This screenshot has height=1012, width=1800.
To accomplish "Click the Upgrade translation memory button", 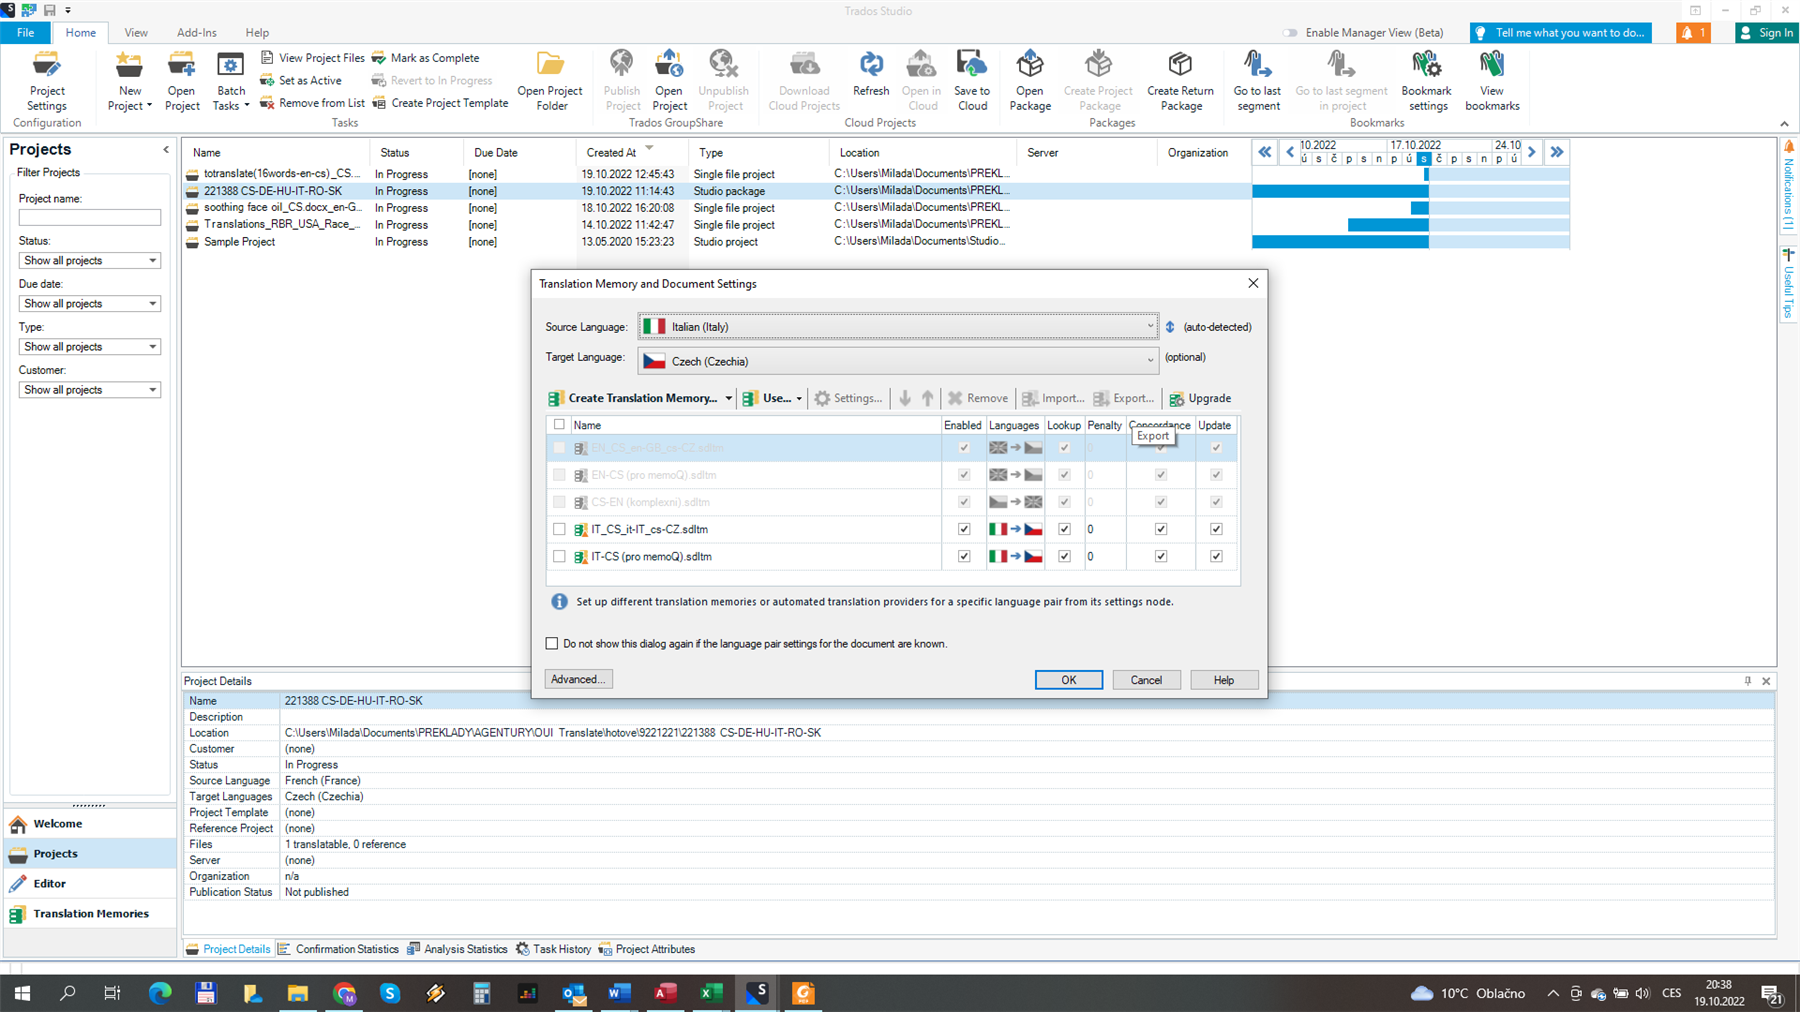I will pyautogui.click(x=1200, y=398).
